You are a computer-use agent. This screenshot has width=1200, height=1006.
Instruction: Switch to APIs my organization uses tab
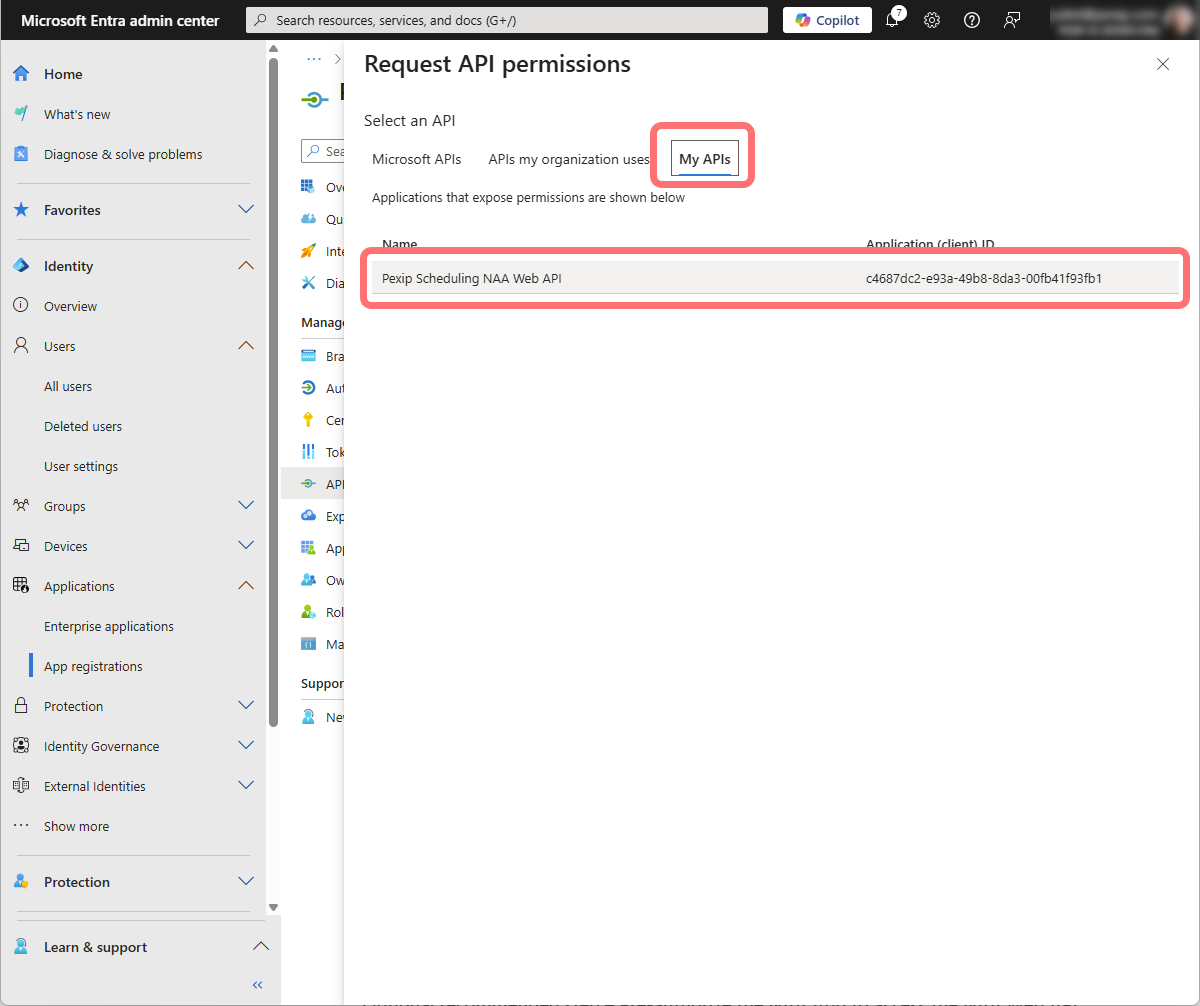pyautogui.click(x=568, y=159)
